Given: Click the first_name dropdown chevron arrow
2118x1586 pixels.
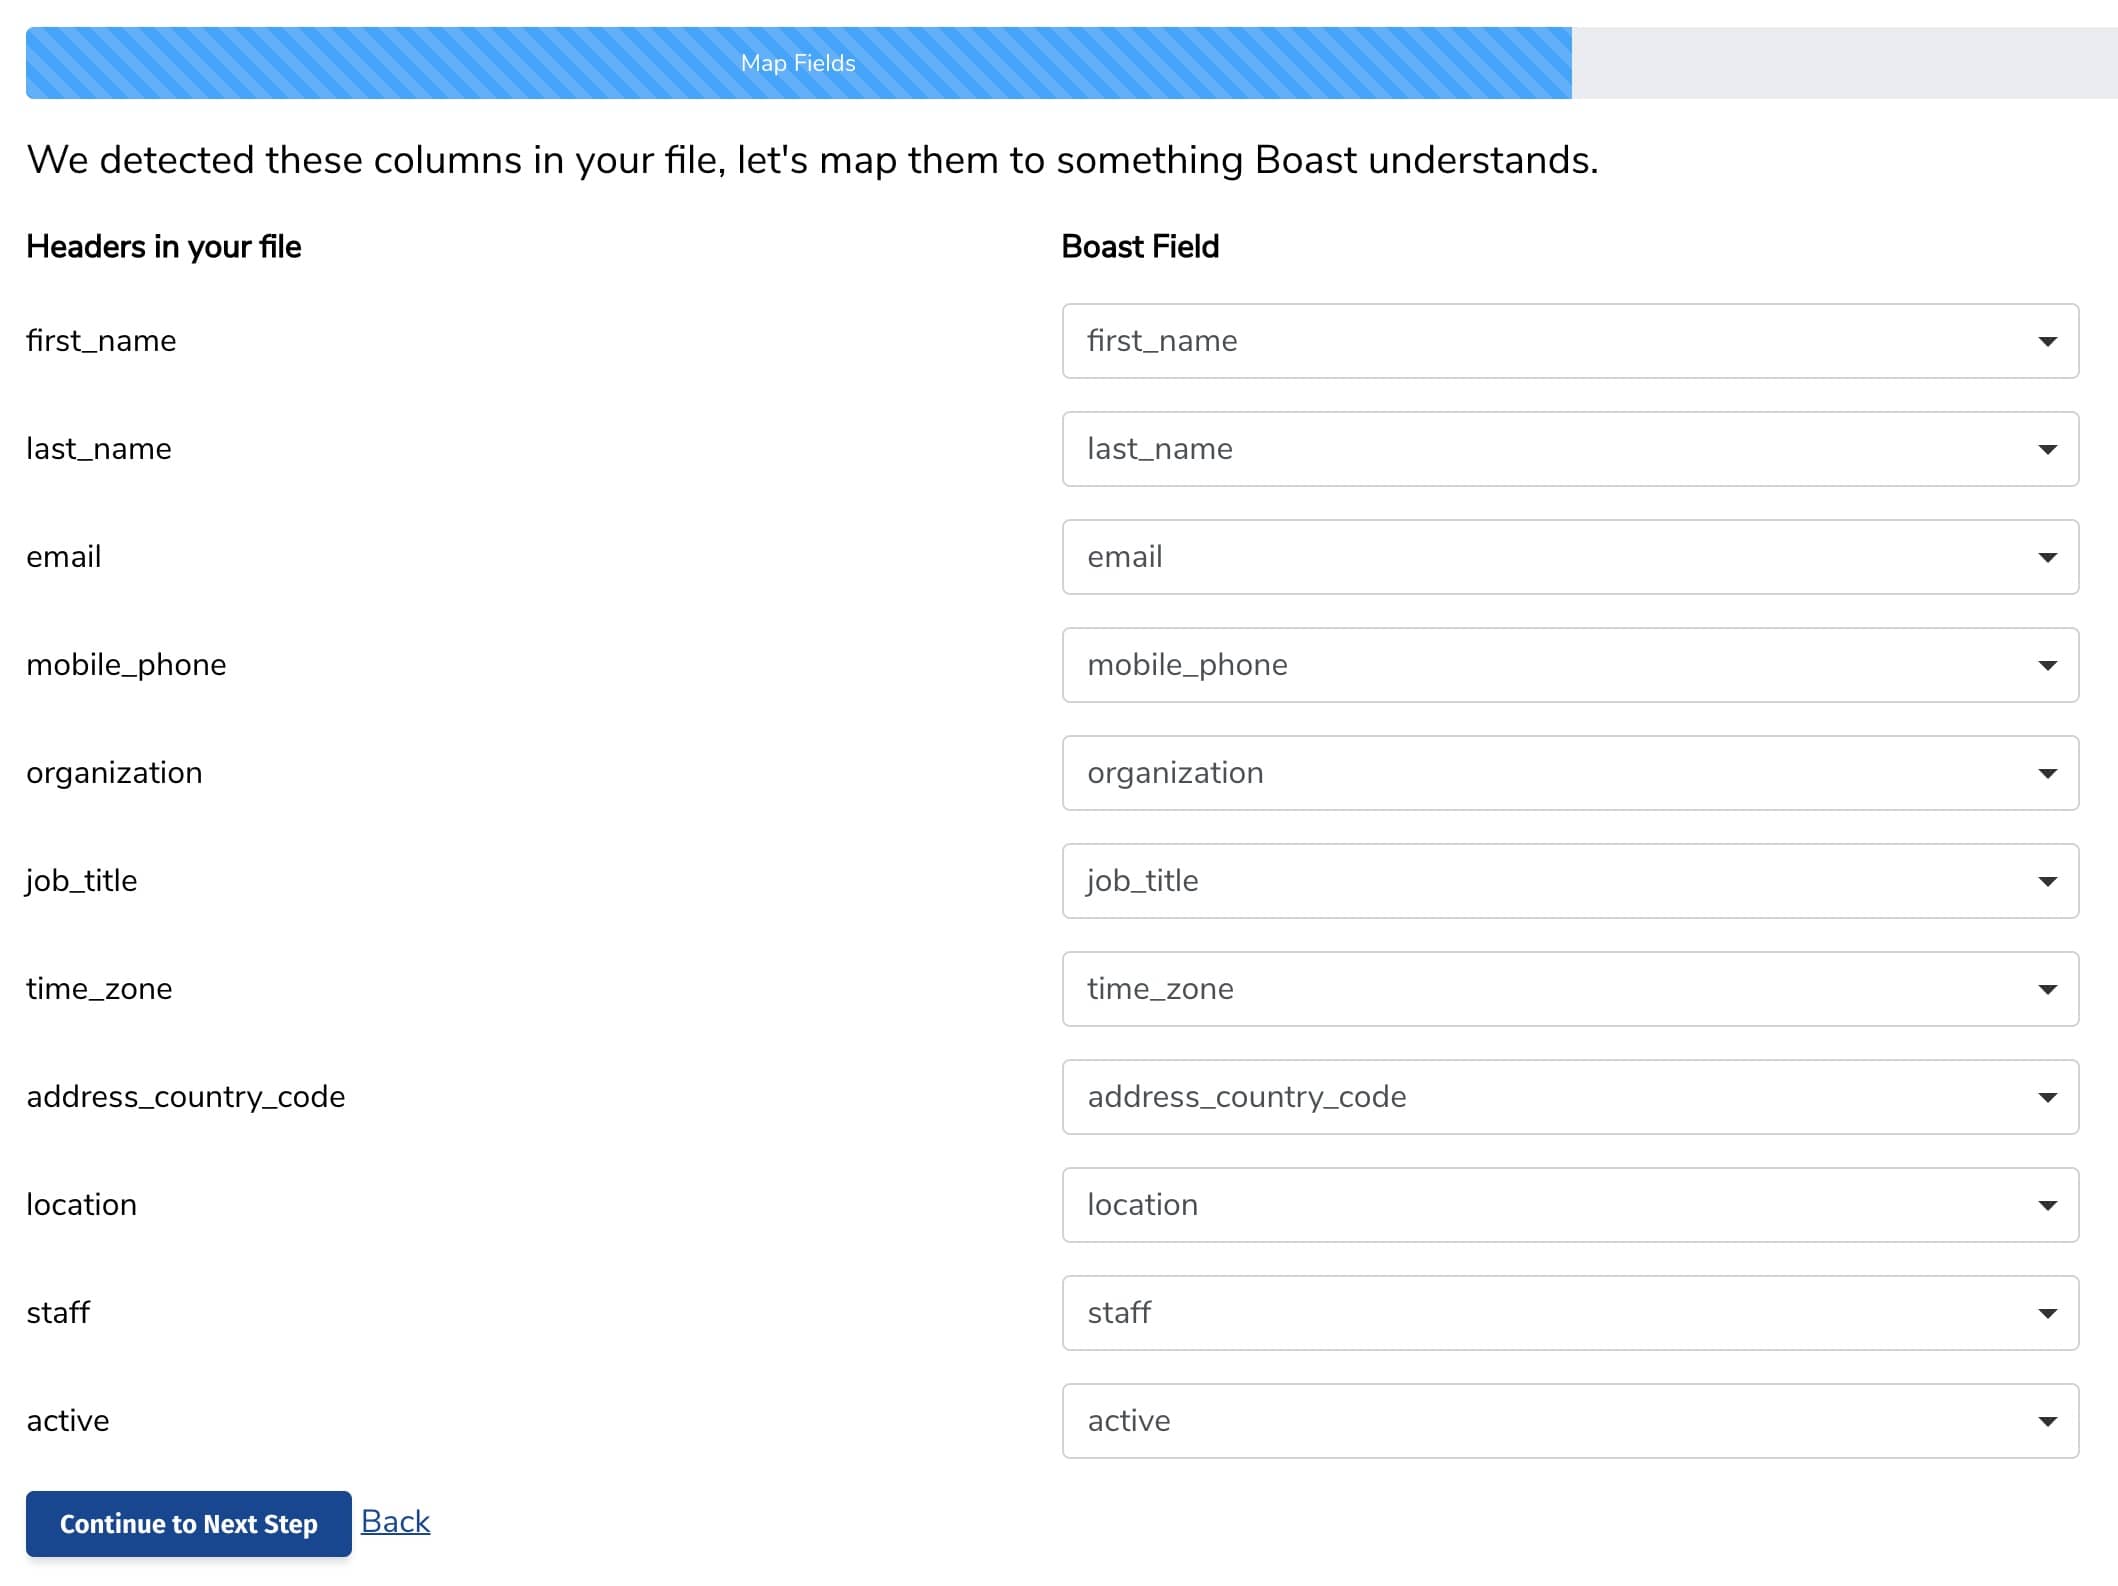Looking at the screenshot, I should tap(2047, 340).
